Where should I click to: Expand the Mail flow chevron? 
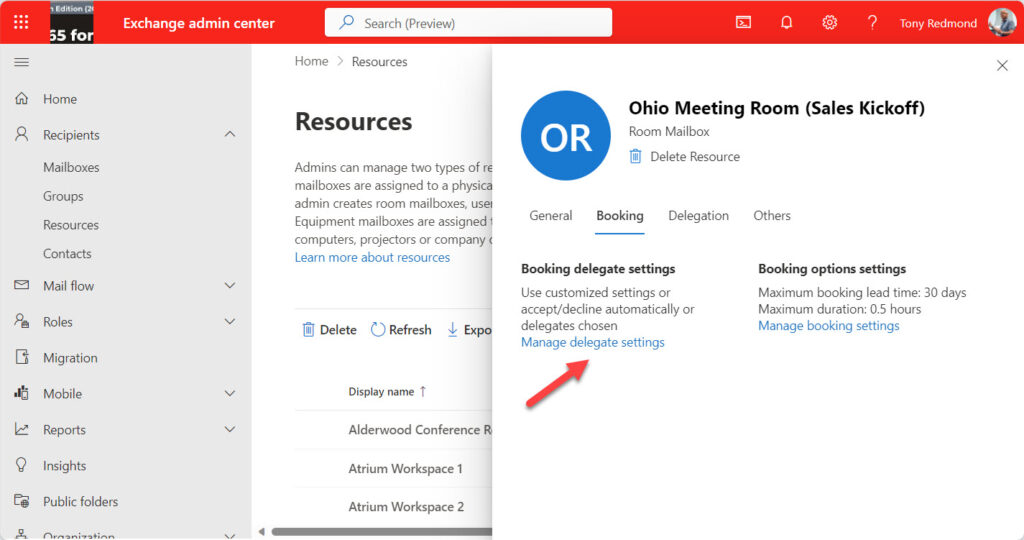[230, 285]
